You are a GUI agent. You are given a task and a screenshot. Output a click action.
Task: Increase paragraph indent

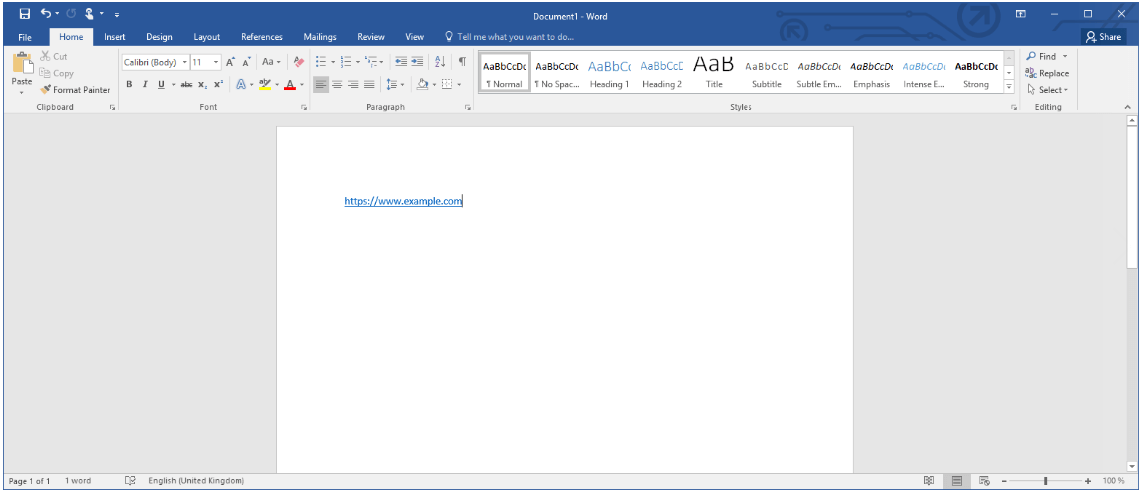417,62
